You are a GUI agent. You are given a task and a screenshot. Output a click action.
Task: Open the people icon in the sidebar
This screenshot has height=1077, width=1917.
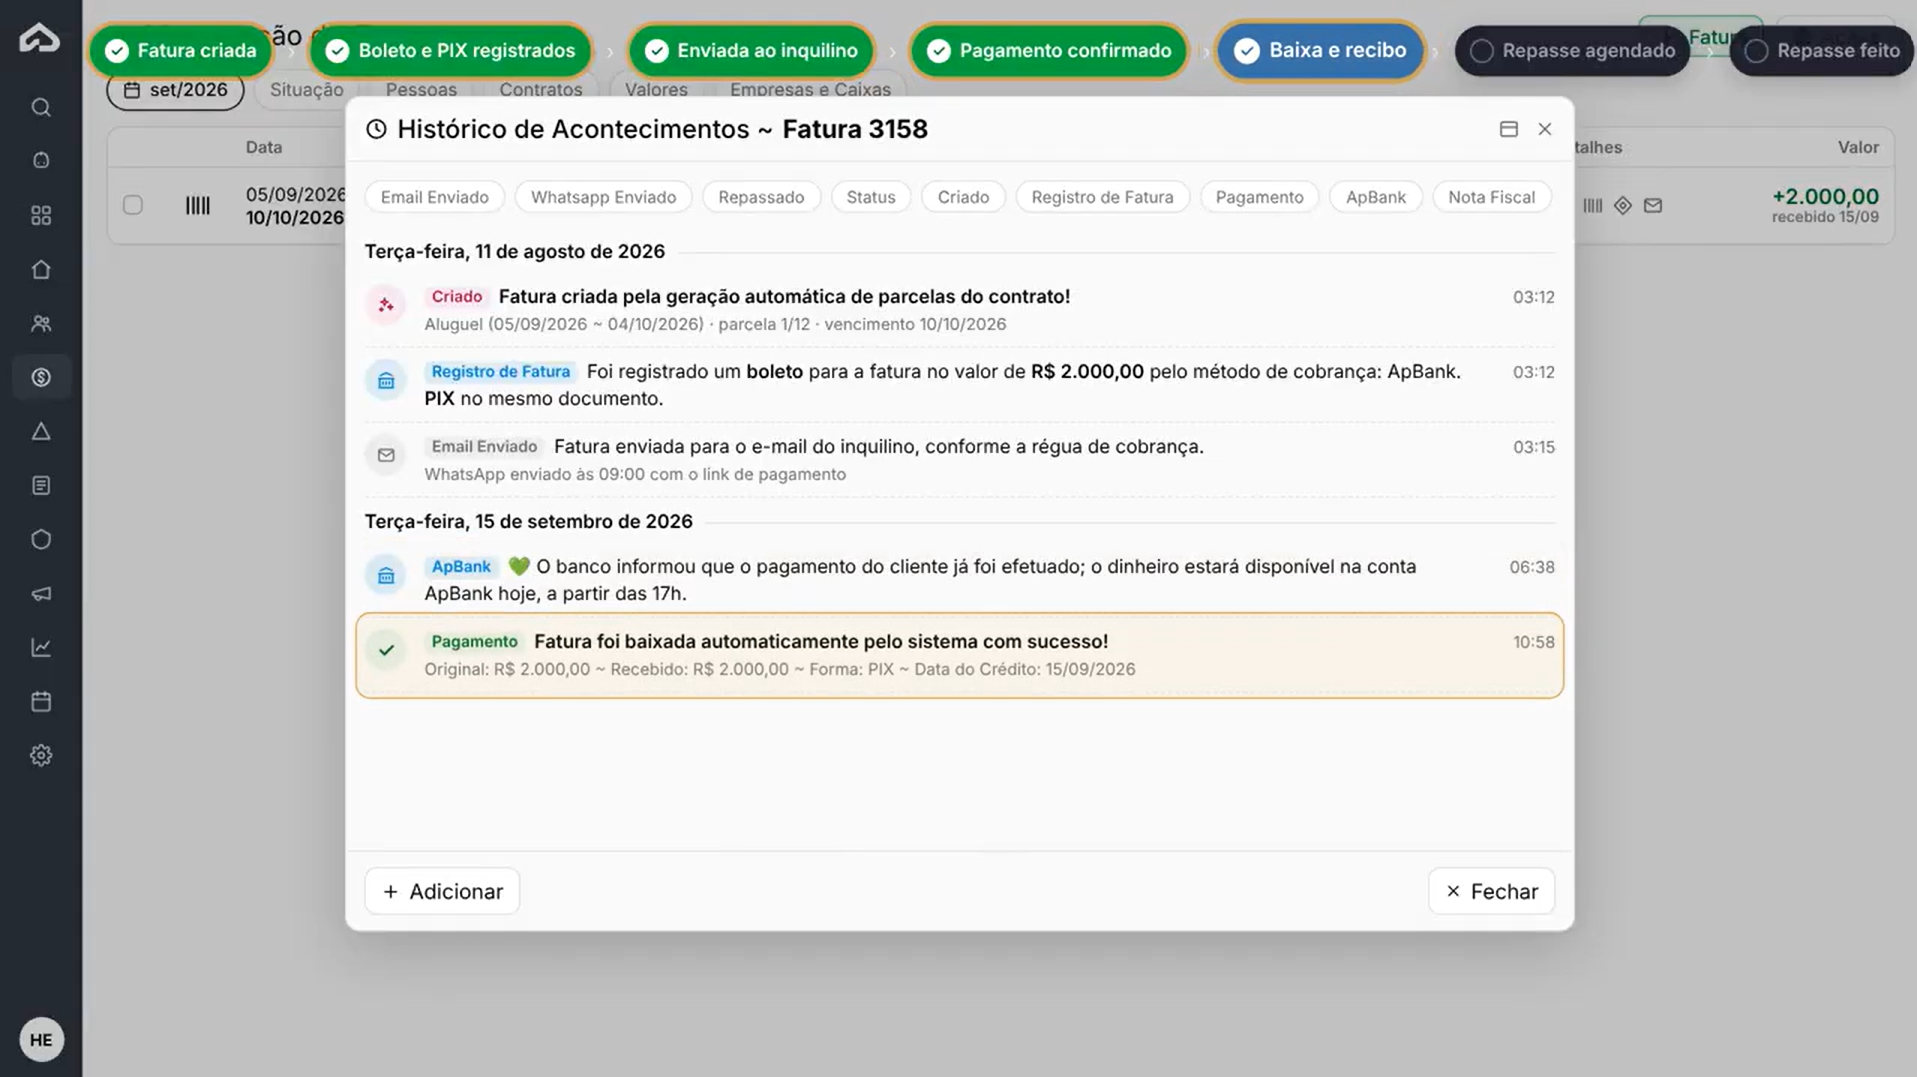tap(41, 323)
